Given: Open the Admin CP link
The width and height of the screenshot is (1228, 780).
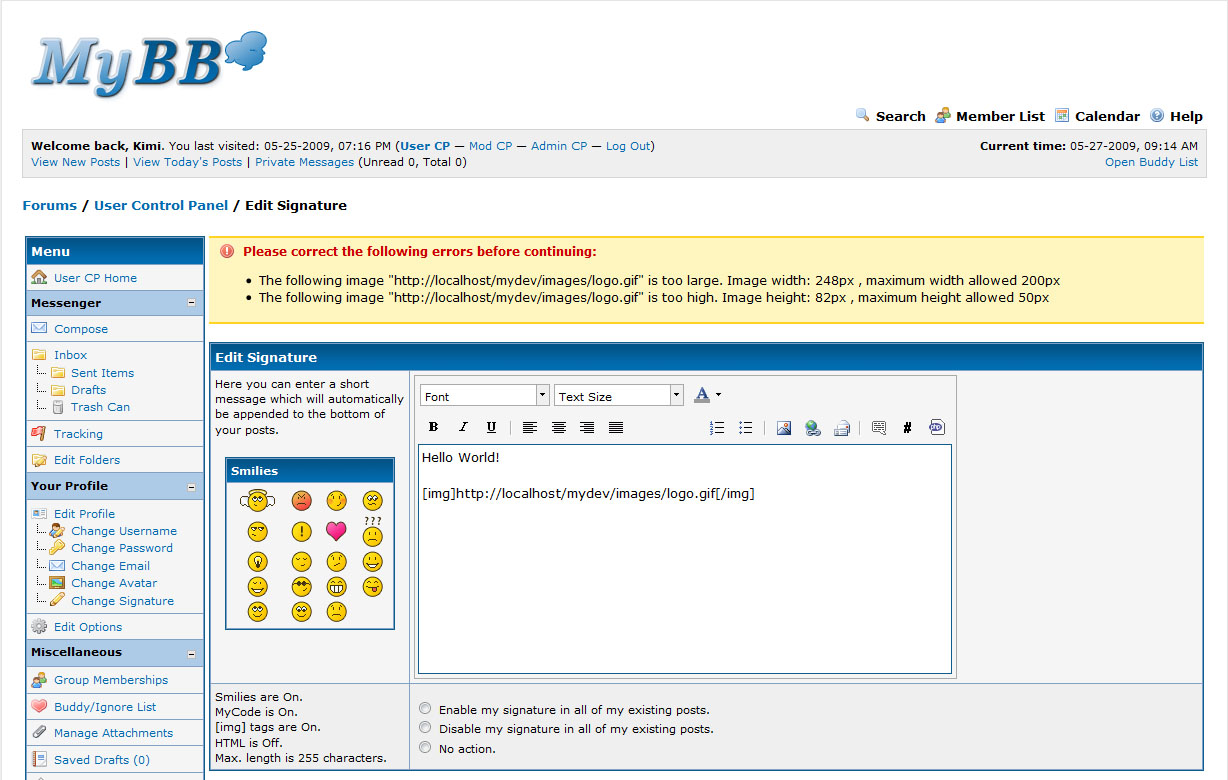Looking at the screenshot, I should coord(559,146).
